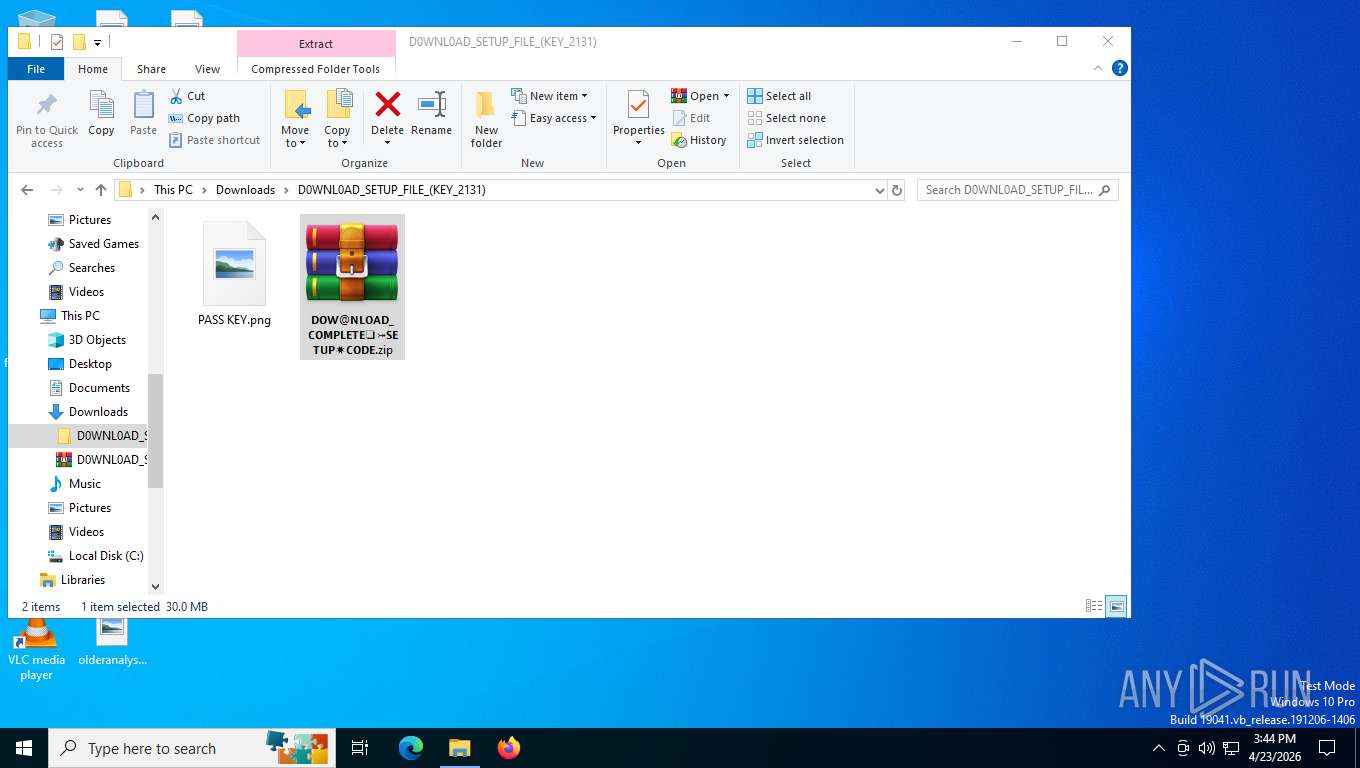Open Task View on taskbar
Screen dimensions: 1360x768
360,748
